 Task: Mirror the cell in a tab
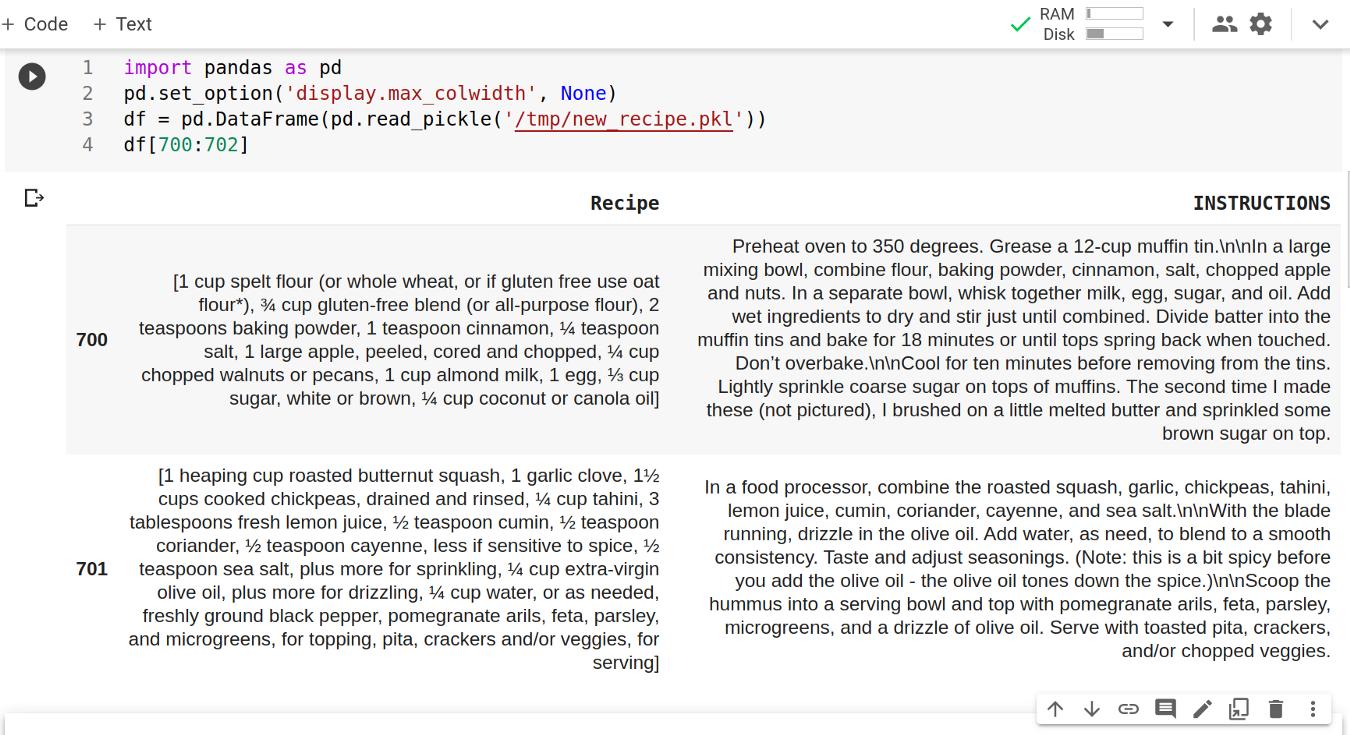1239,709
